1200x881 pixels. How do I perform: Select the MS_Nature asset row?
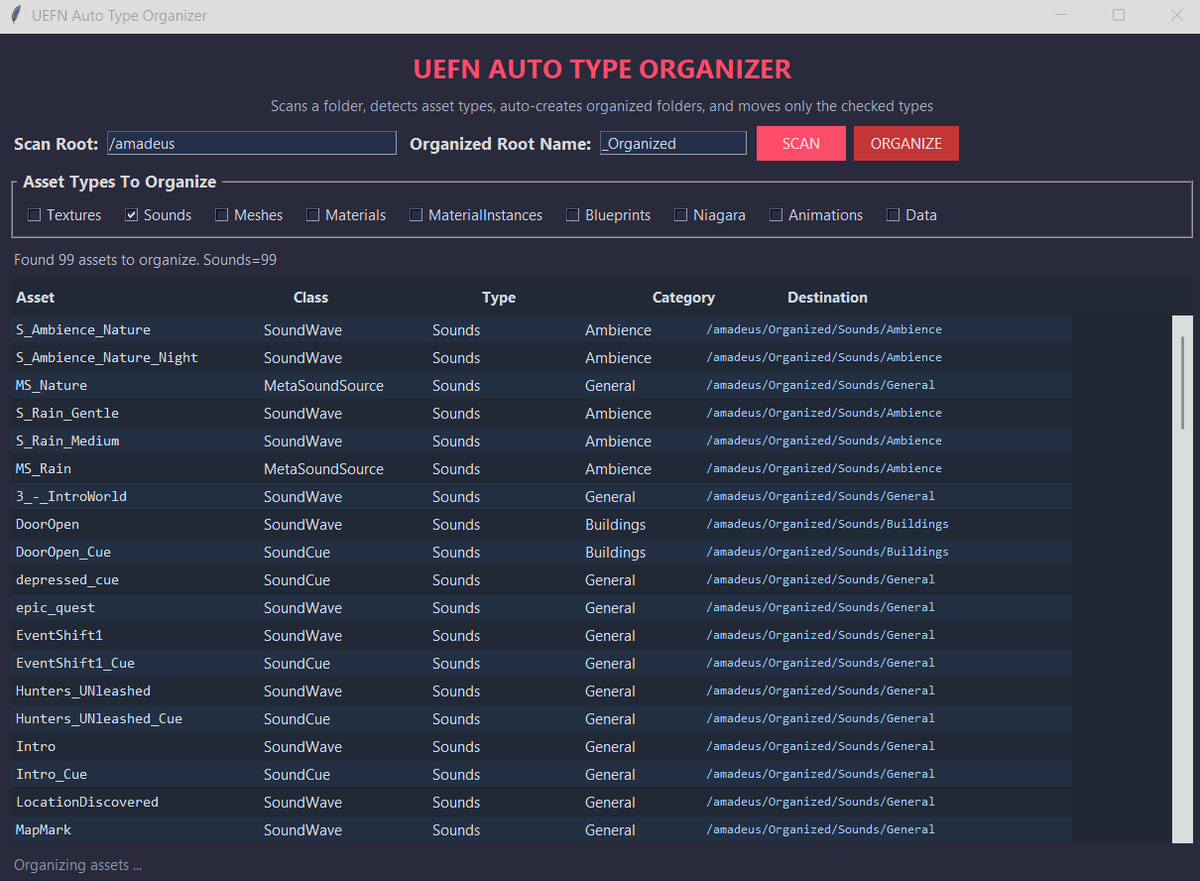coord(542,385)
